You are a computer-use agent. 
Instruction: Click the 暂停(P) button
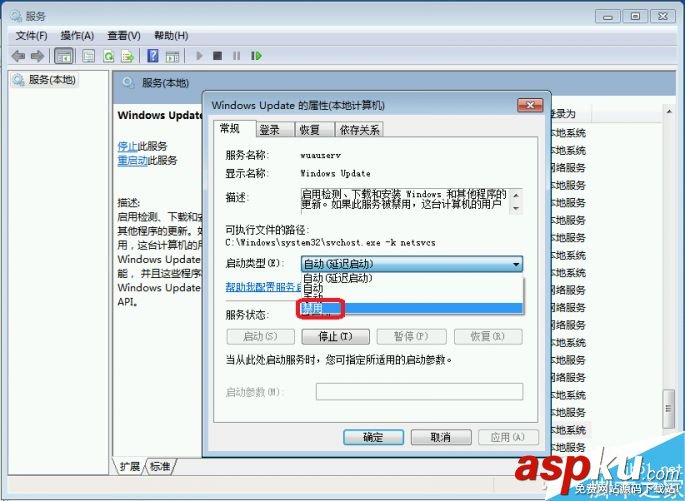(411, 337)
